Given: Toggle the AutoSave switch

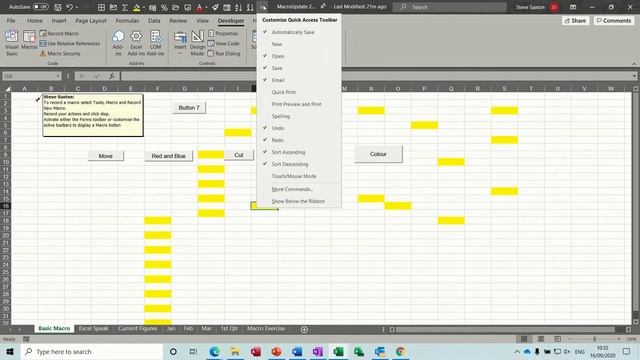Looking at the screenshot, I should tap(40, 7).
